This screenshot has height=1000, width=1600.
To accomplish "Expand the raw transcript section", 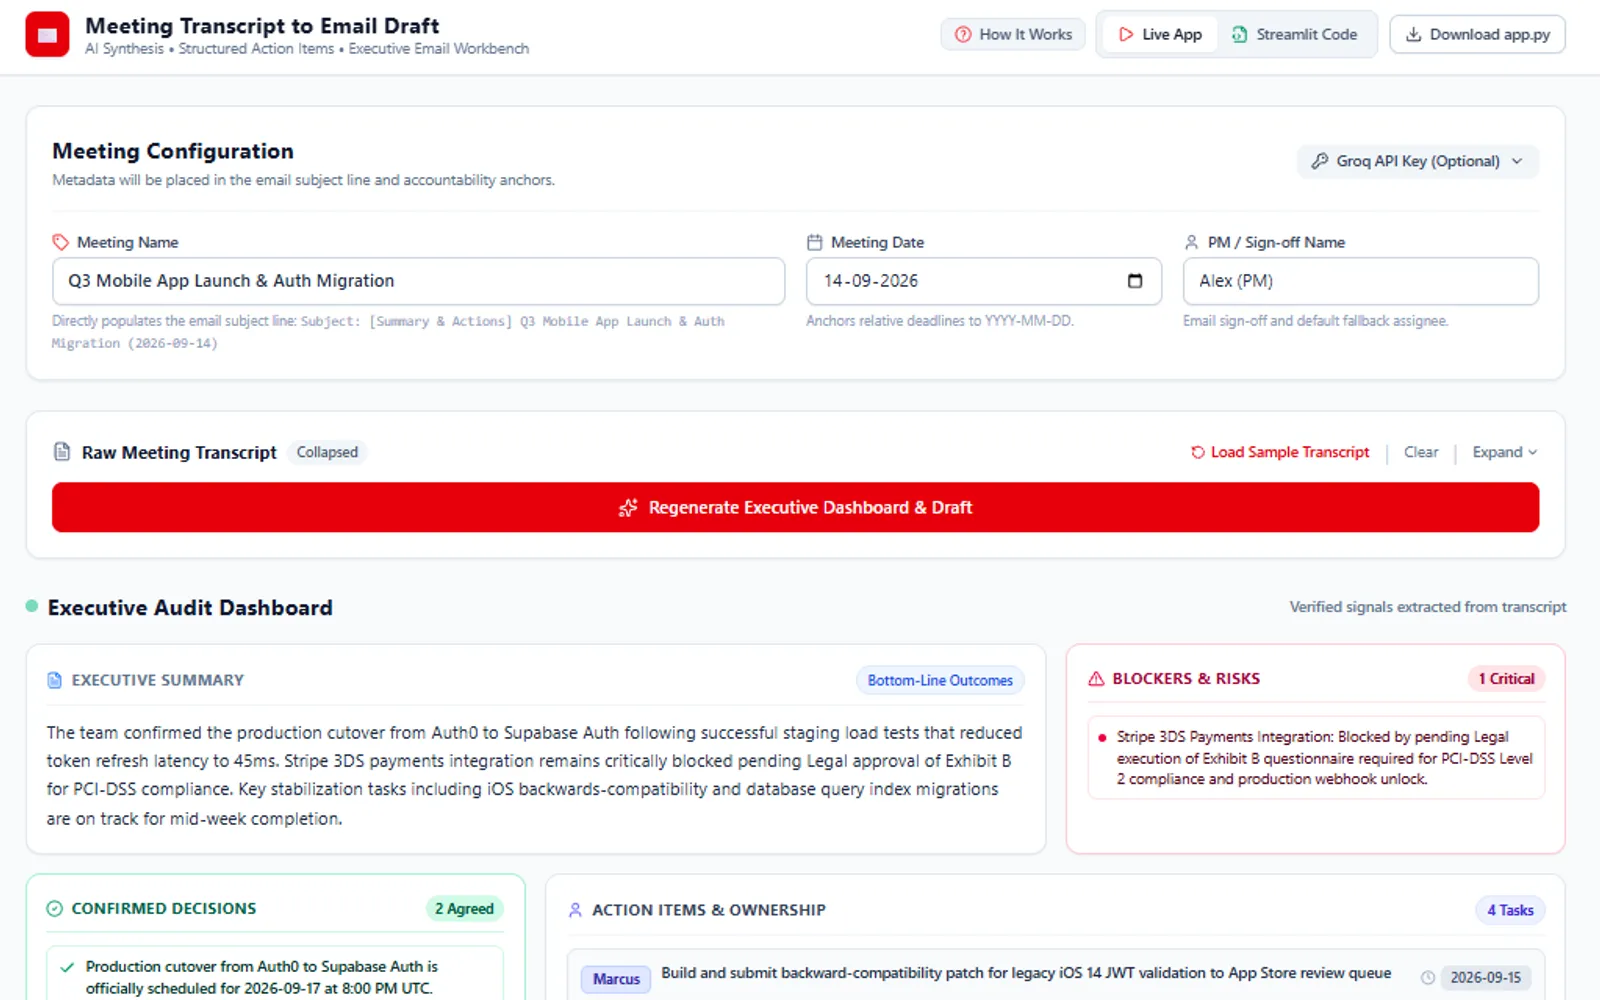I will [1504, 452].
